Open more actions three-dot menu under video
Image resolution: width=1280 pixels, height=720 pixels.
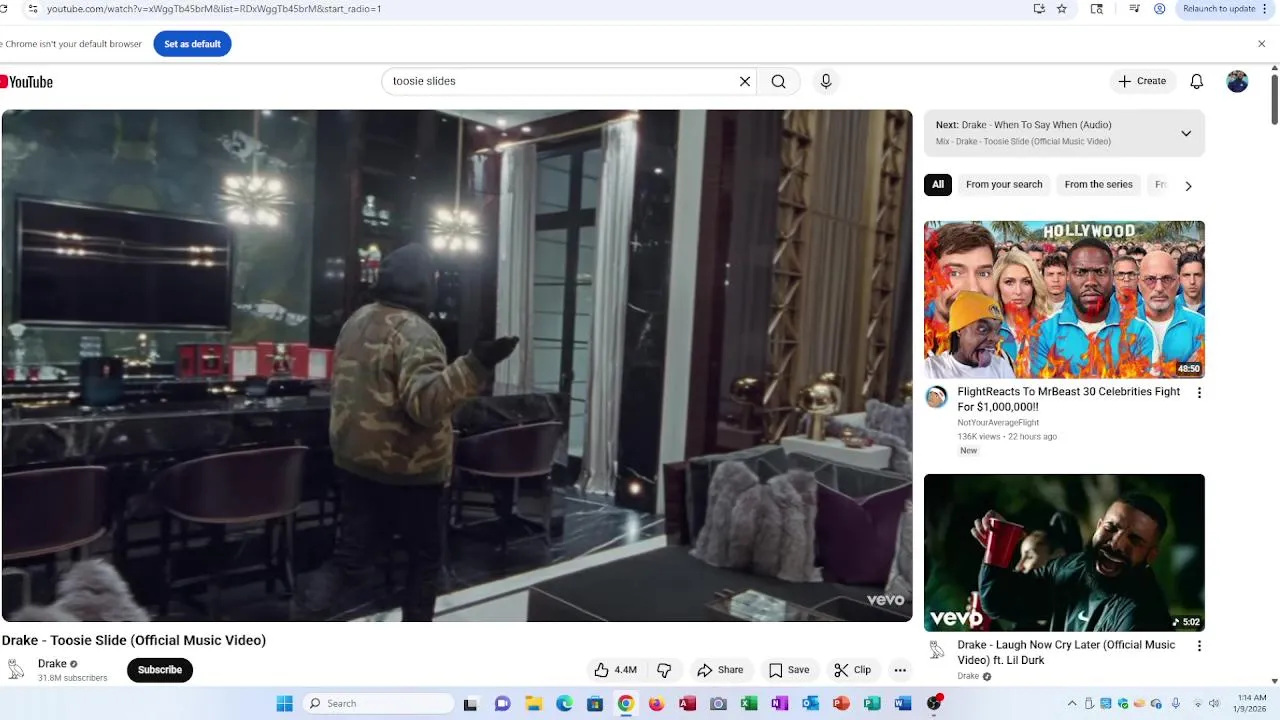[x=900, y=670]
